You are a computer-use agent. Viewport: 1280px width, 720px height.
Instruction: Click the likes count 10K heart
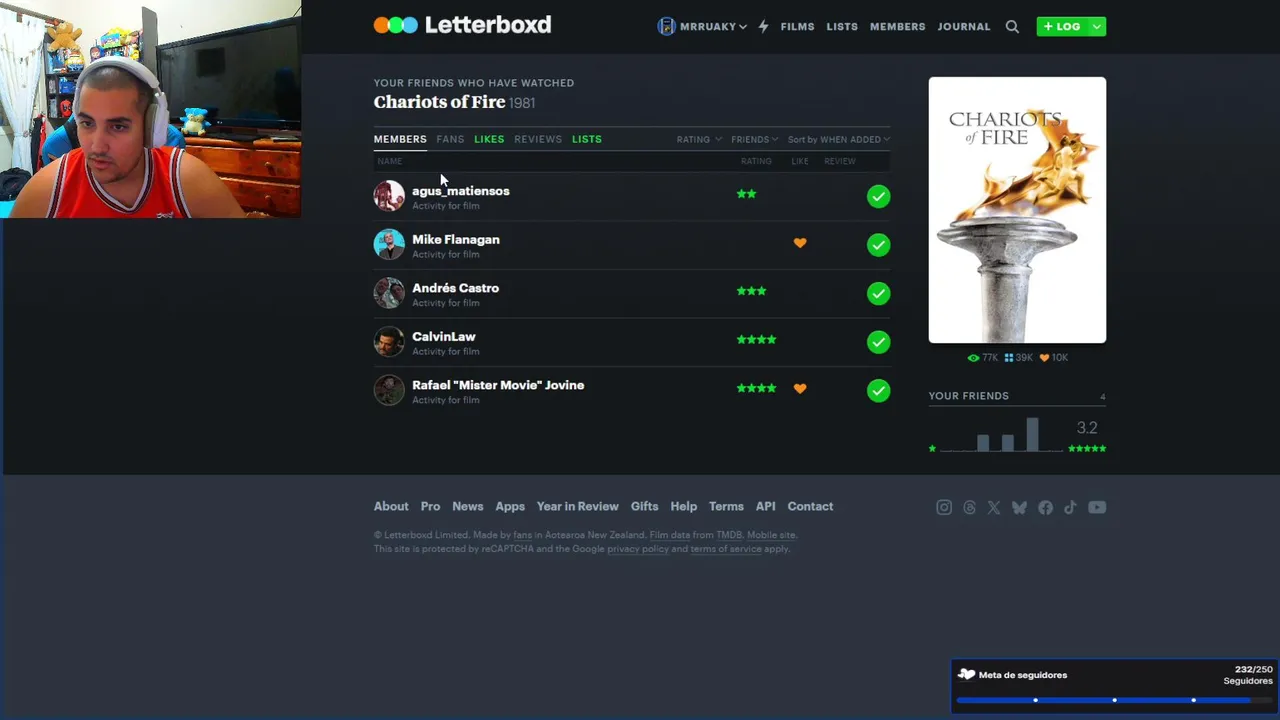[x=1054, y=358]
